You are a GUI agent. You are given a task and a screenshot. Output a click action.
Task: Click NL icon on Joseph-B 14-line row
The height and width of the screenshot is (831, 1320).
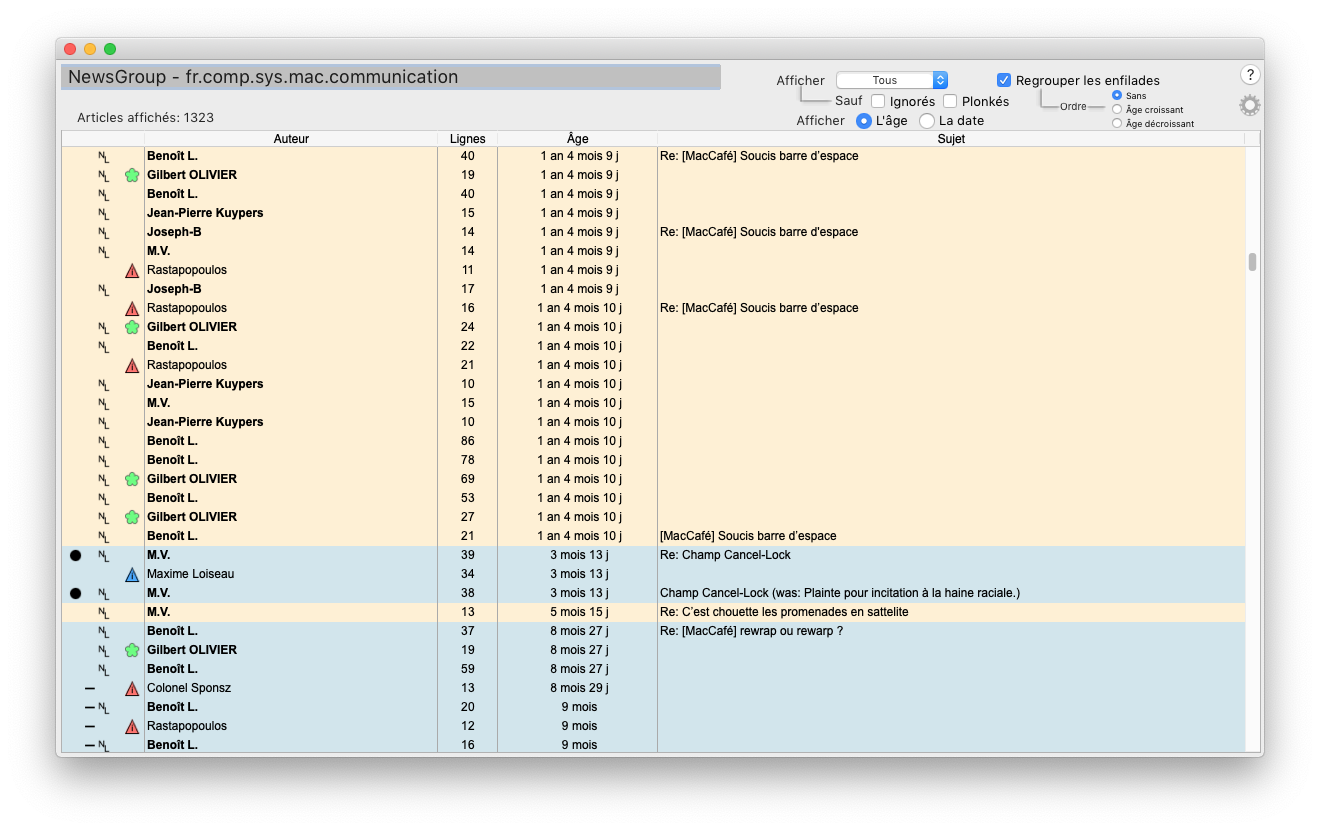click(103, 232)
